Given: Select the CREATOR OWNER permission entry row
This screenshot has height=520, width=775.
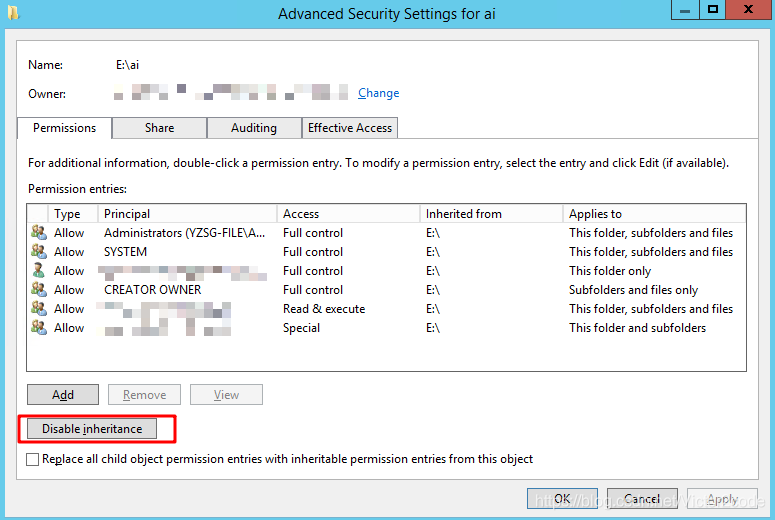Looking at the screenshot, I should coord(386,290).
